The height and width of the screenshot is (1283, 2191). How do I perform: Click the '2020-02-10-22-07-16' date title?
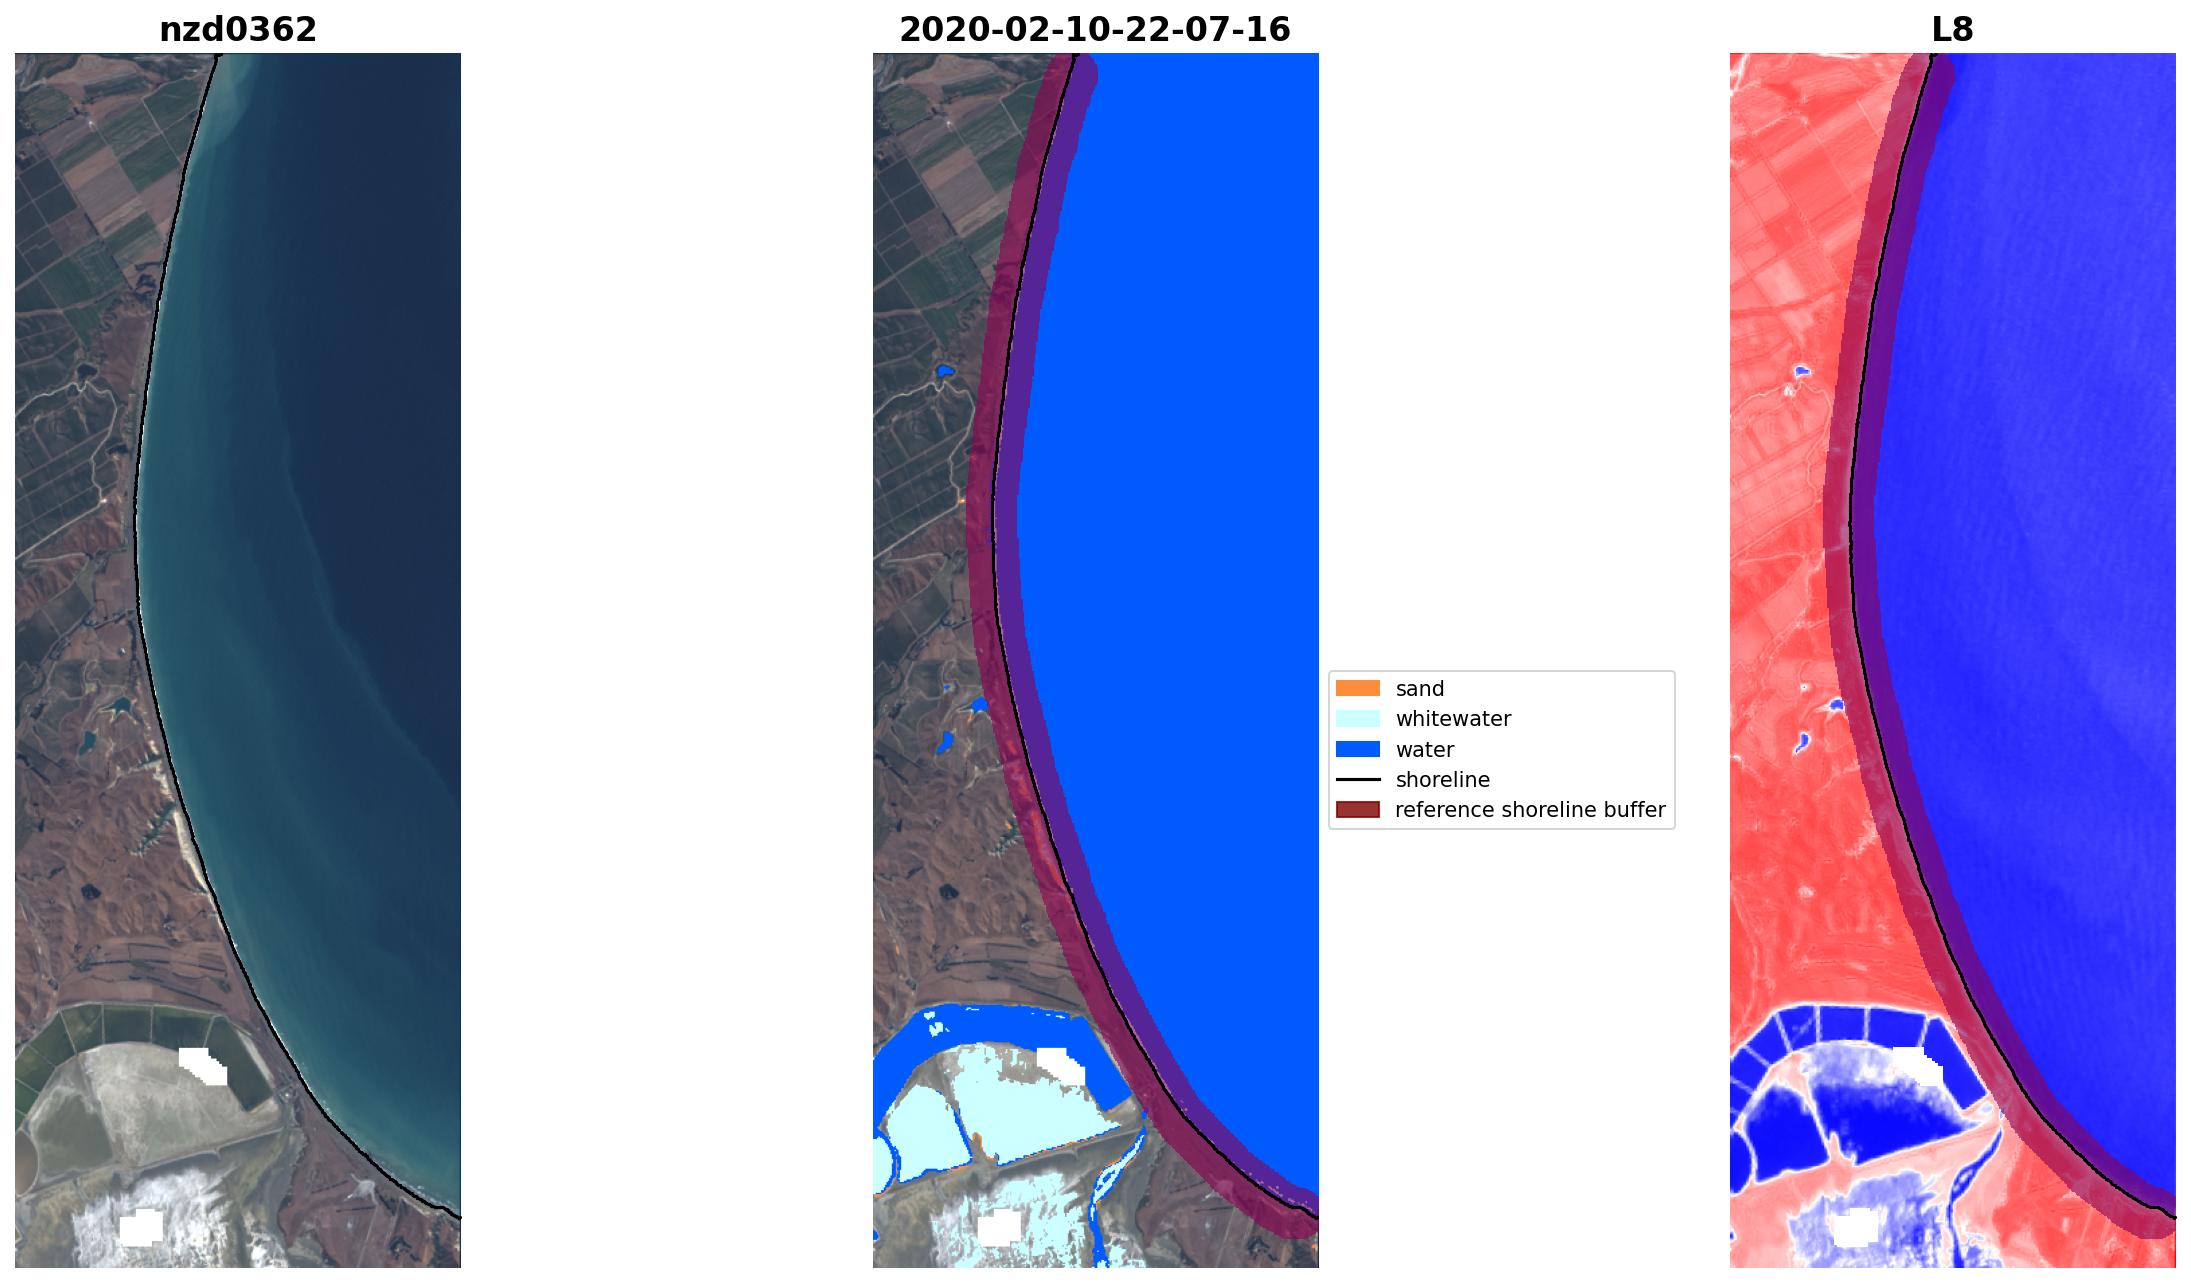[x=1095, y=30]
